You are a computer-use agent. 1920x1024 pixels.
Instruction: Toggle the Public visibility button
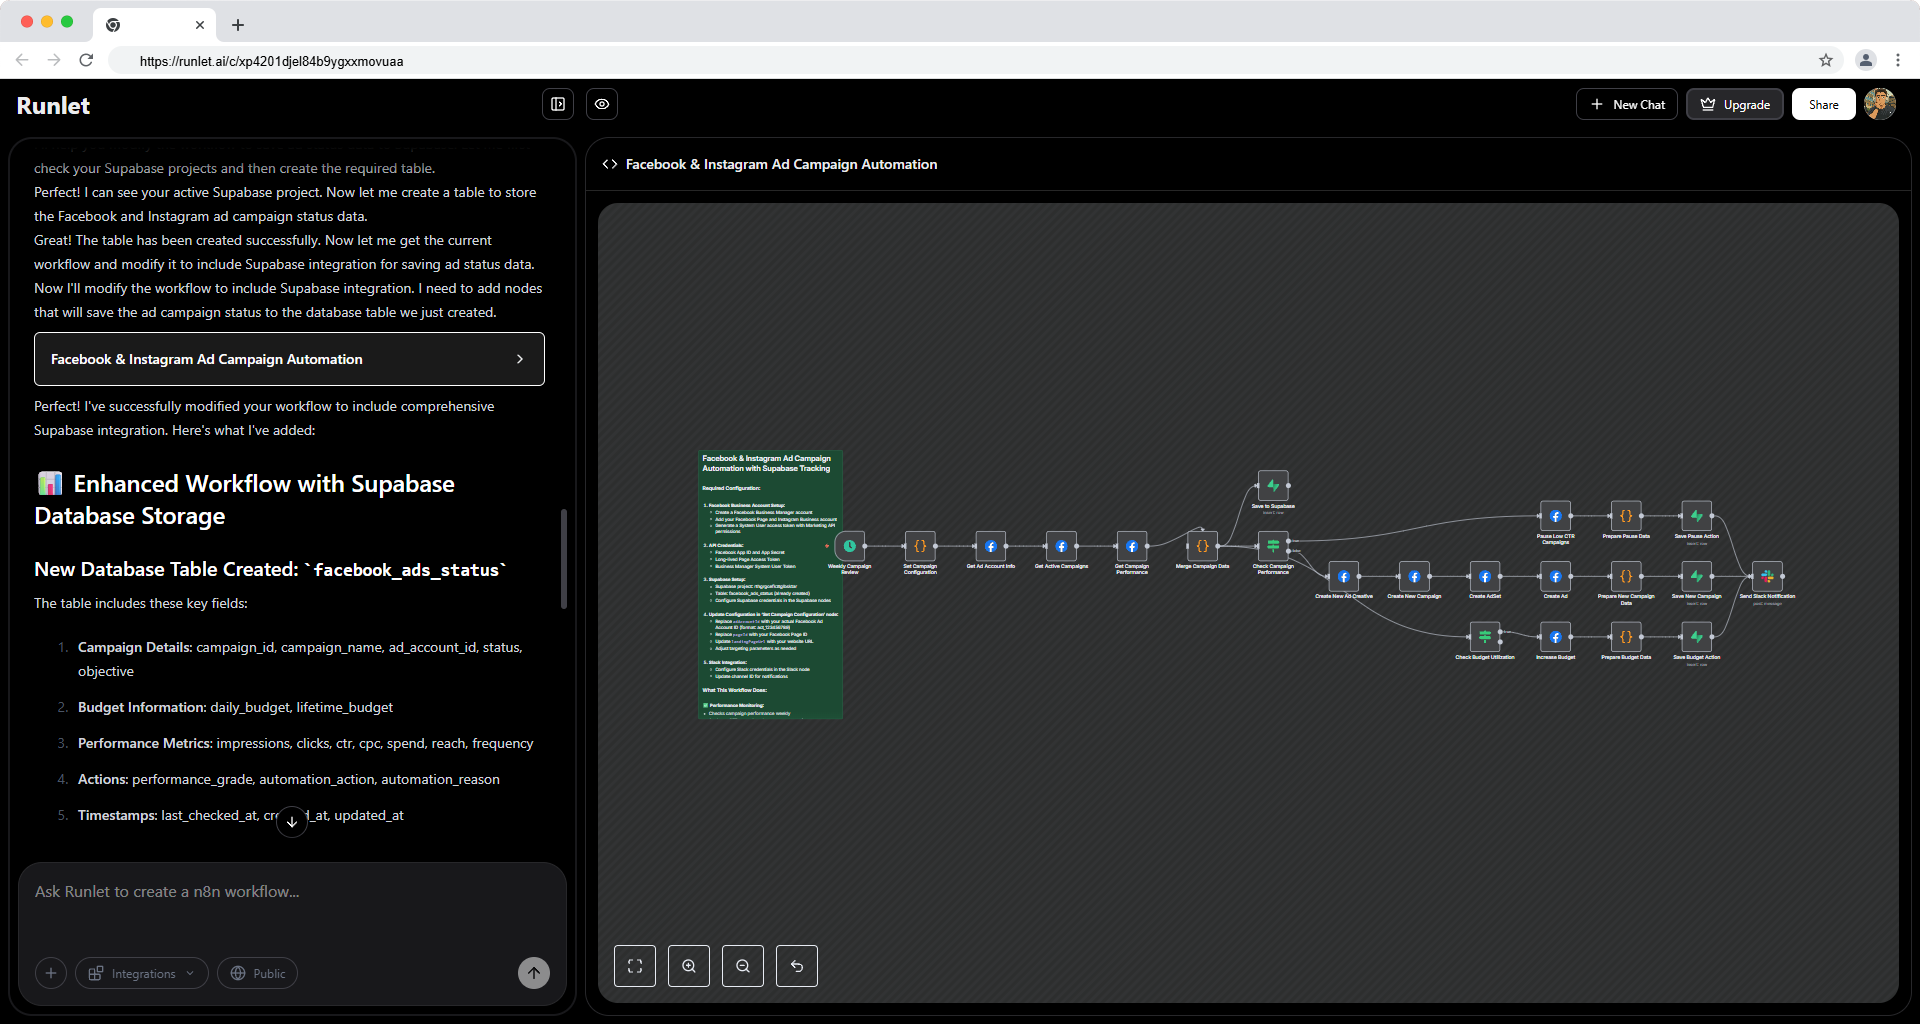pyautogui.click(x=257, y=973)
